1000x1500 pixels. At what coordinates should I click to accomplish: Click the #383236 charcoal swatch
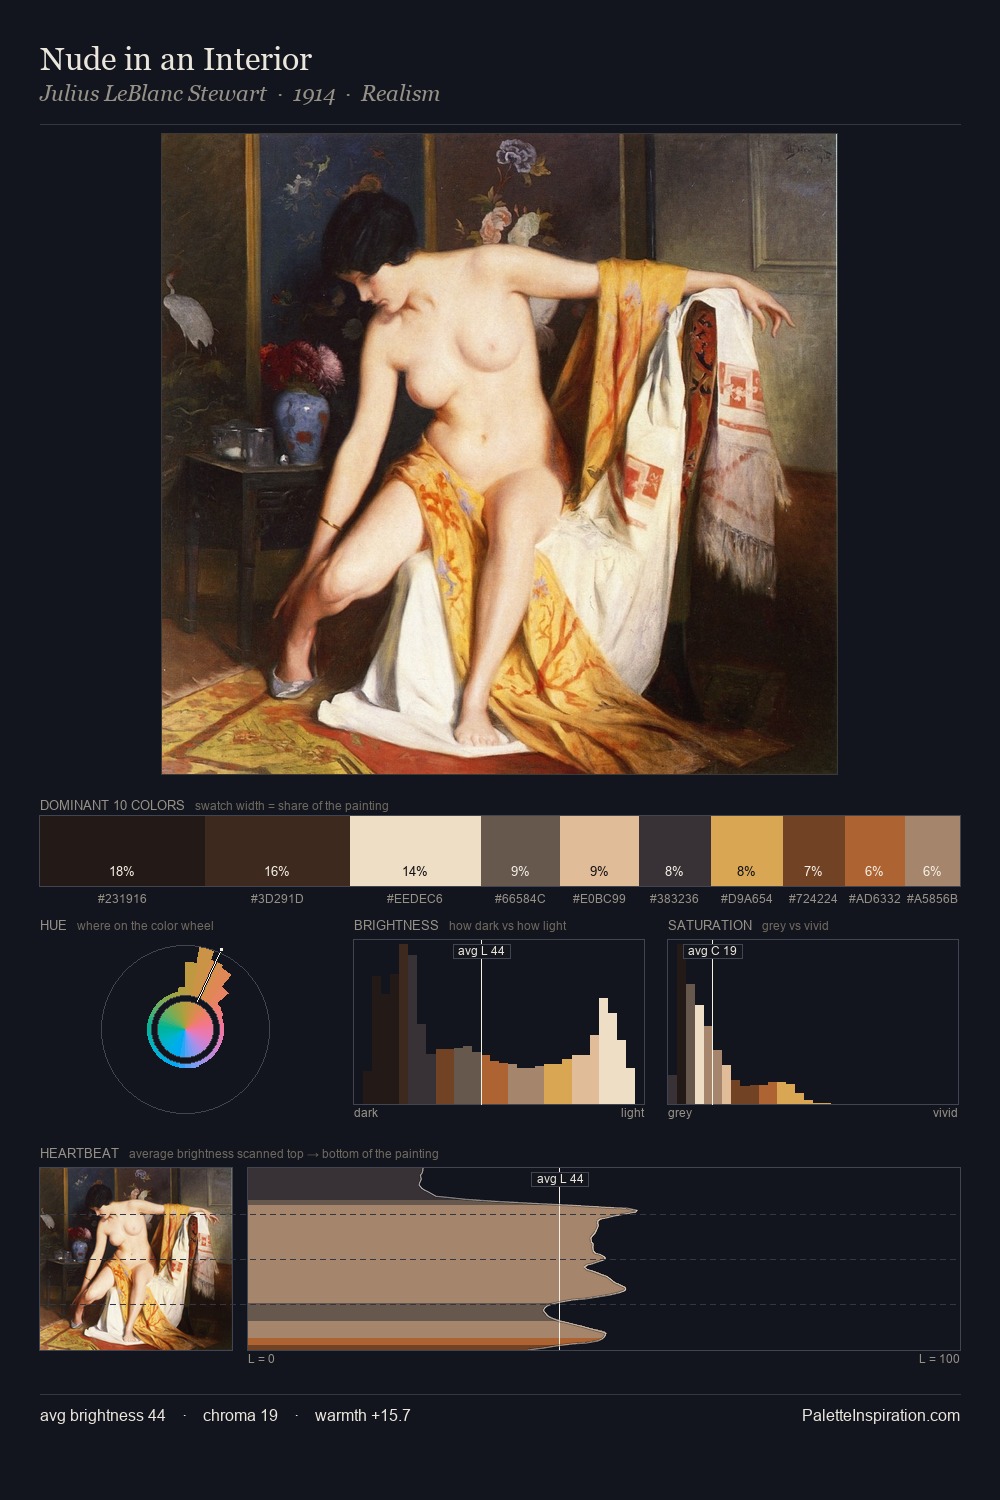(x=675, y=851)
